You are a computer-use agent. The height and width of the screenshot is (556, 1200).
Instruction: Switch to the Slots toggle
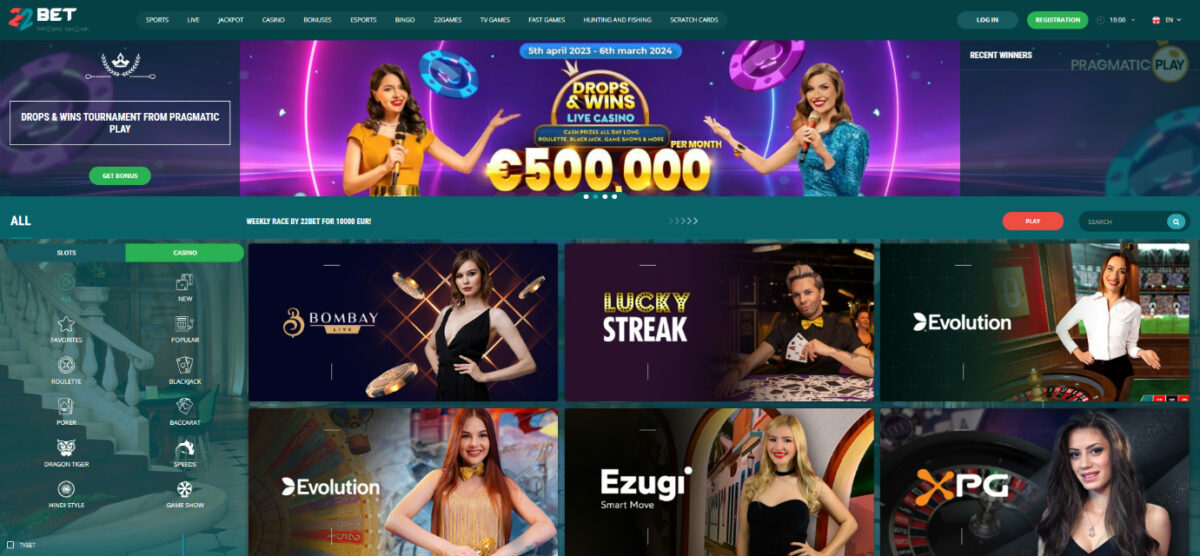[x=66, y=253]
